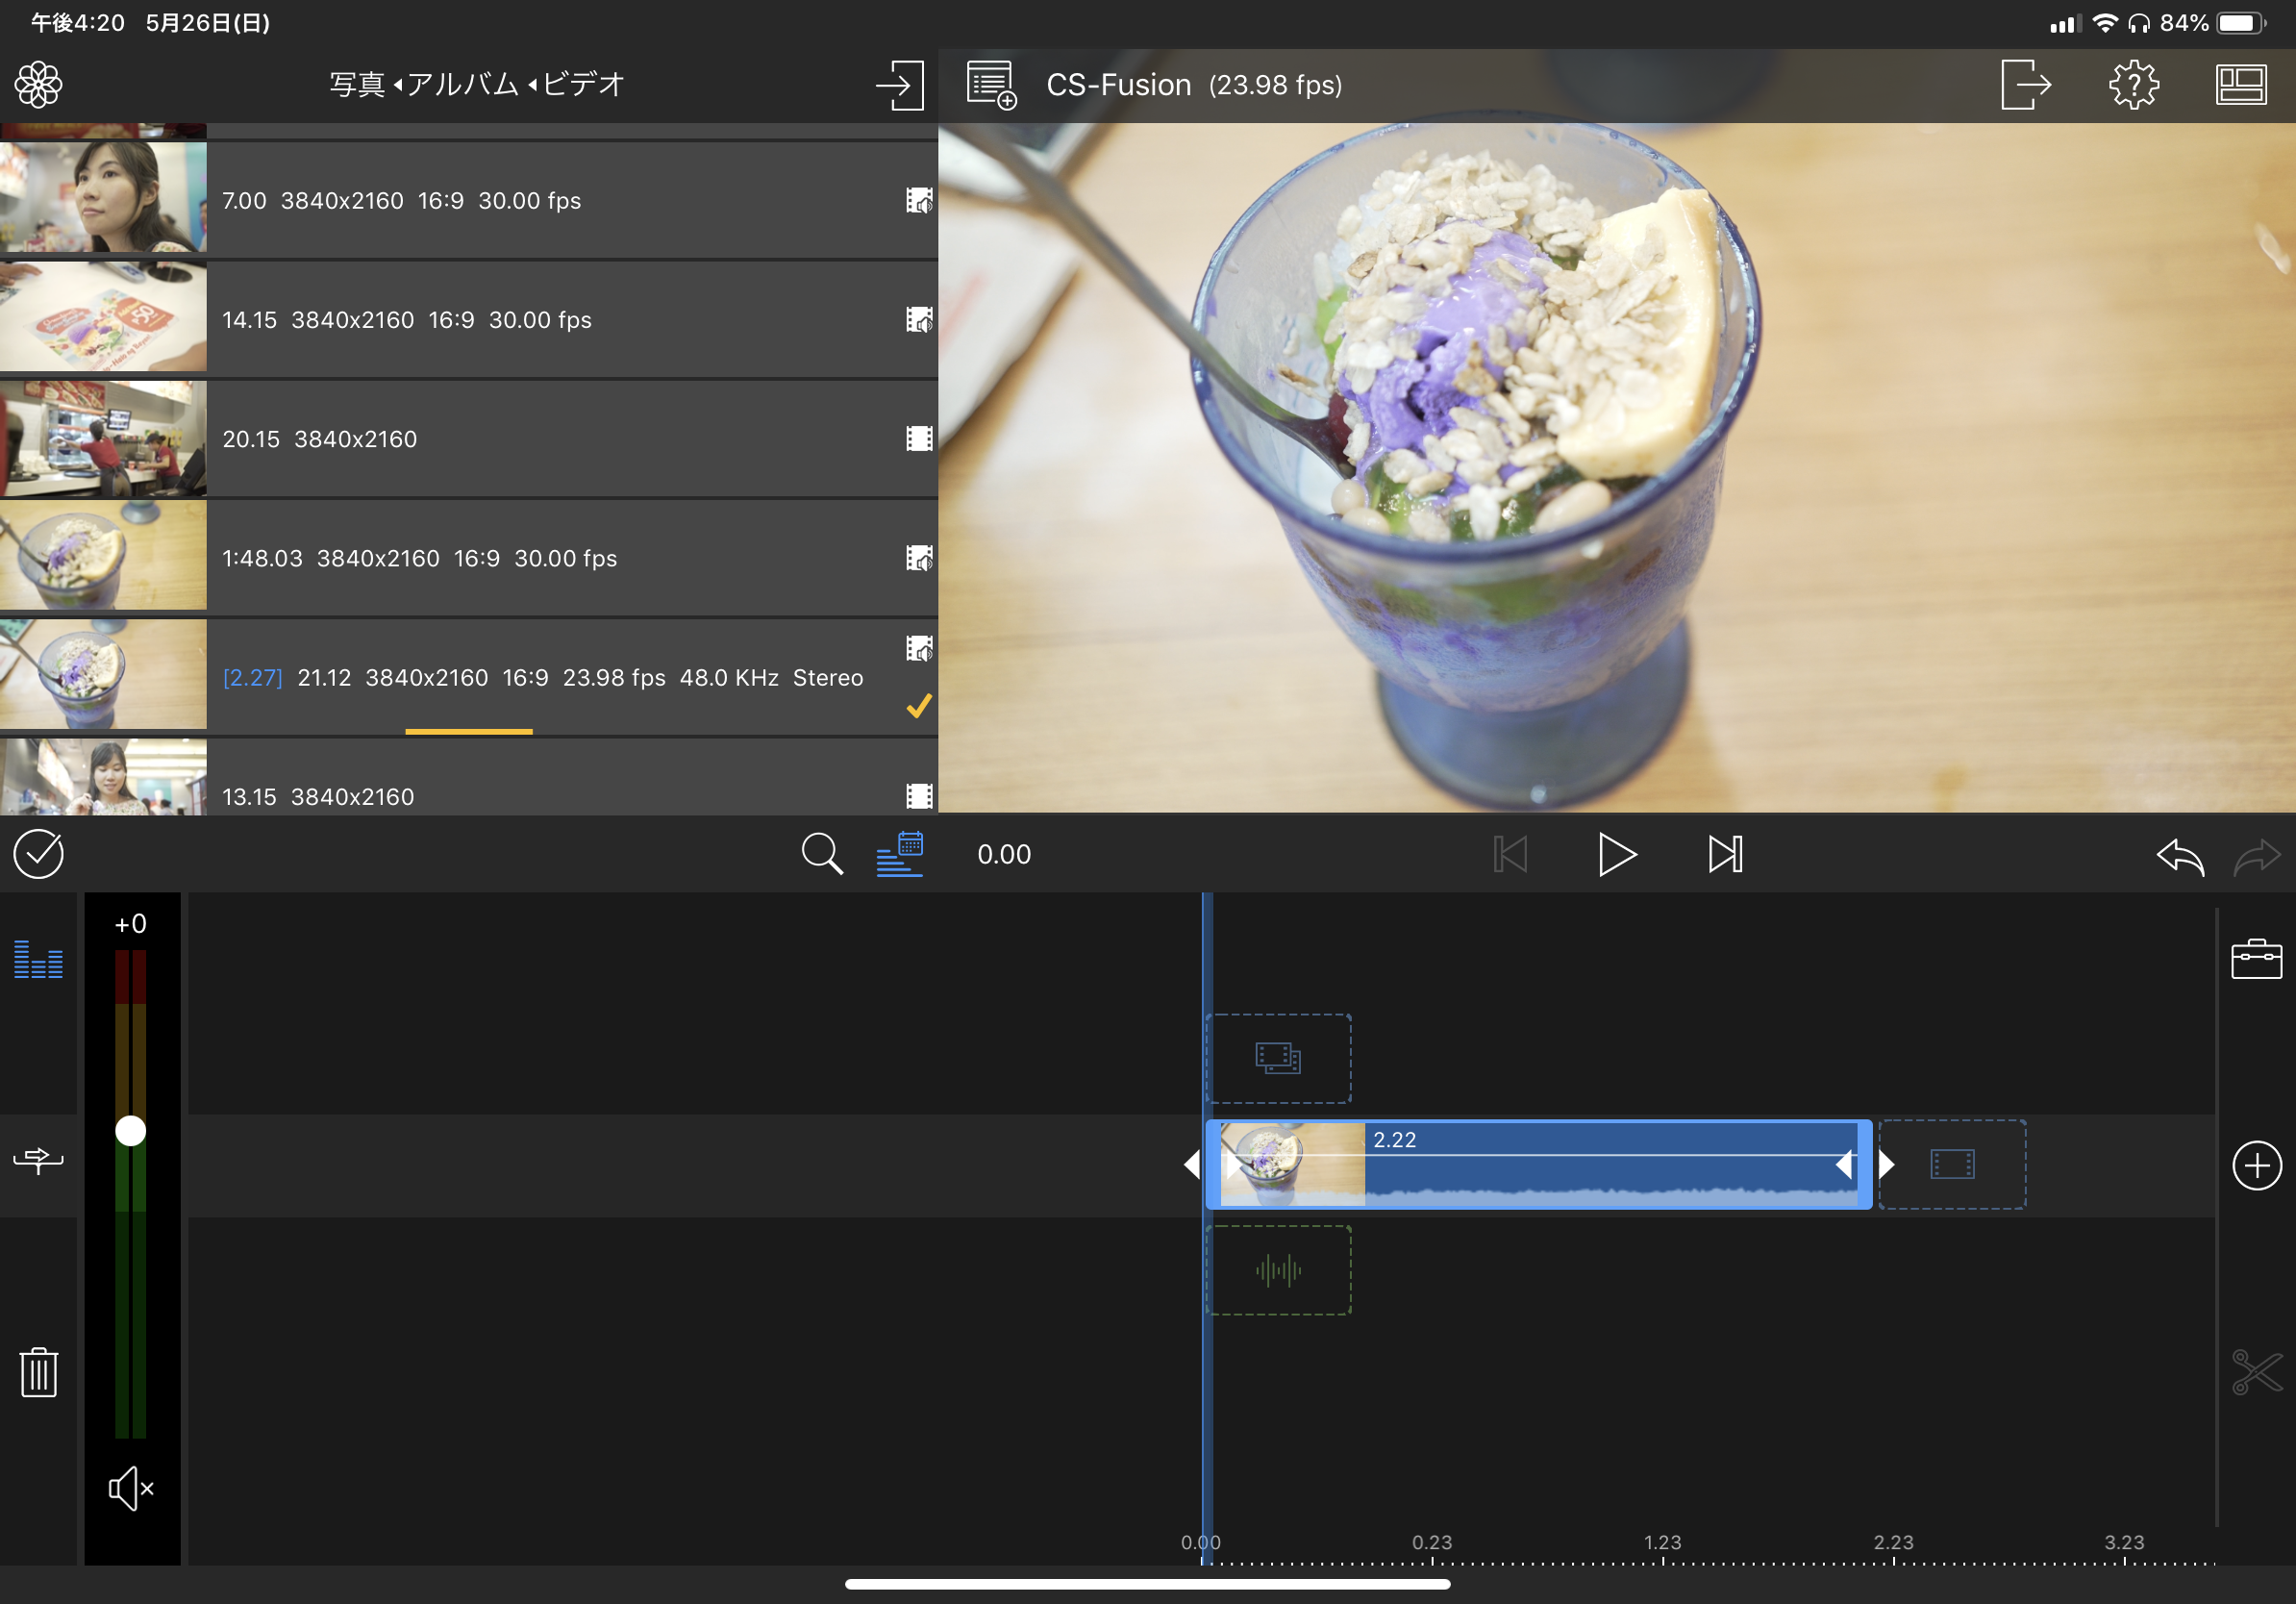Open the project list plus icon

click(991, 85)
